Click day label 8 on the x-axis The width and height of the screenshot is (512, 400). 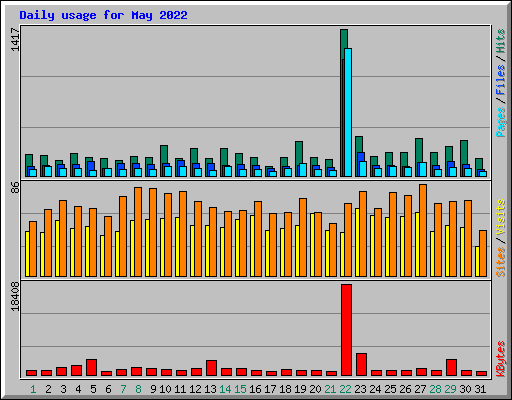[138, 389]
